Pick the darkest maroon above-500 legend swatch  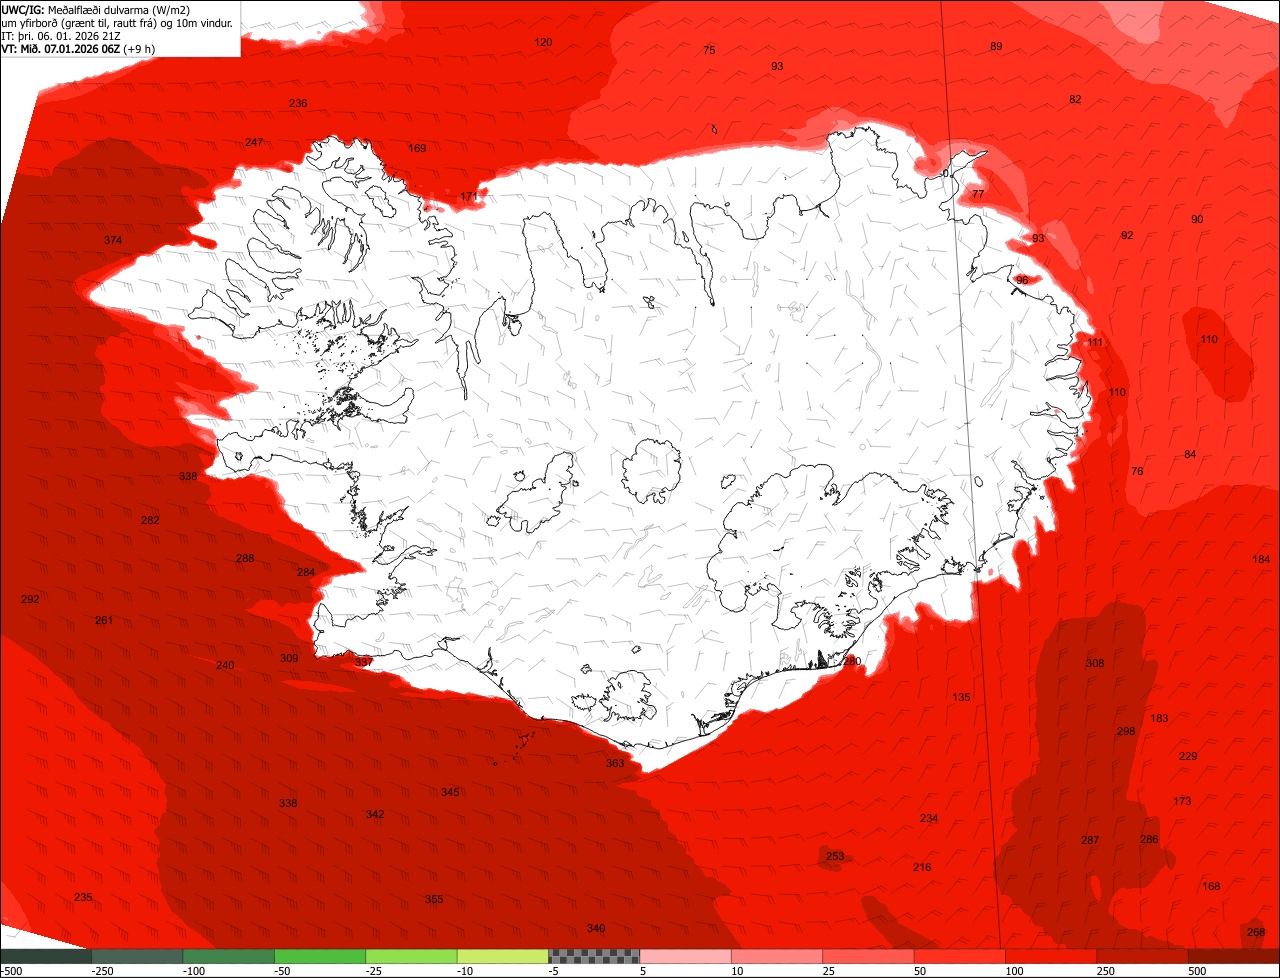click(x=1234, y=957)
